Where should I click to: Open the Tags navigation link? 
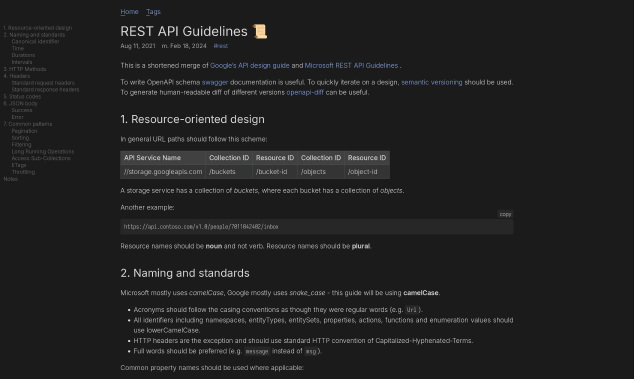click(154, 12)
